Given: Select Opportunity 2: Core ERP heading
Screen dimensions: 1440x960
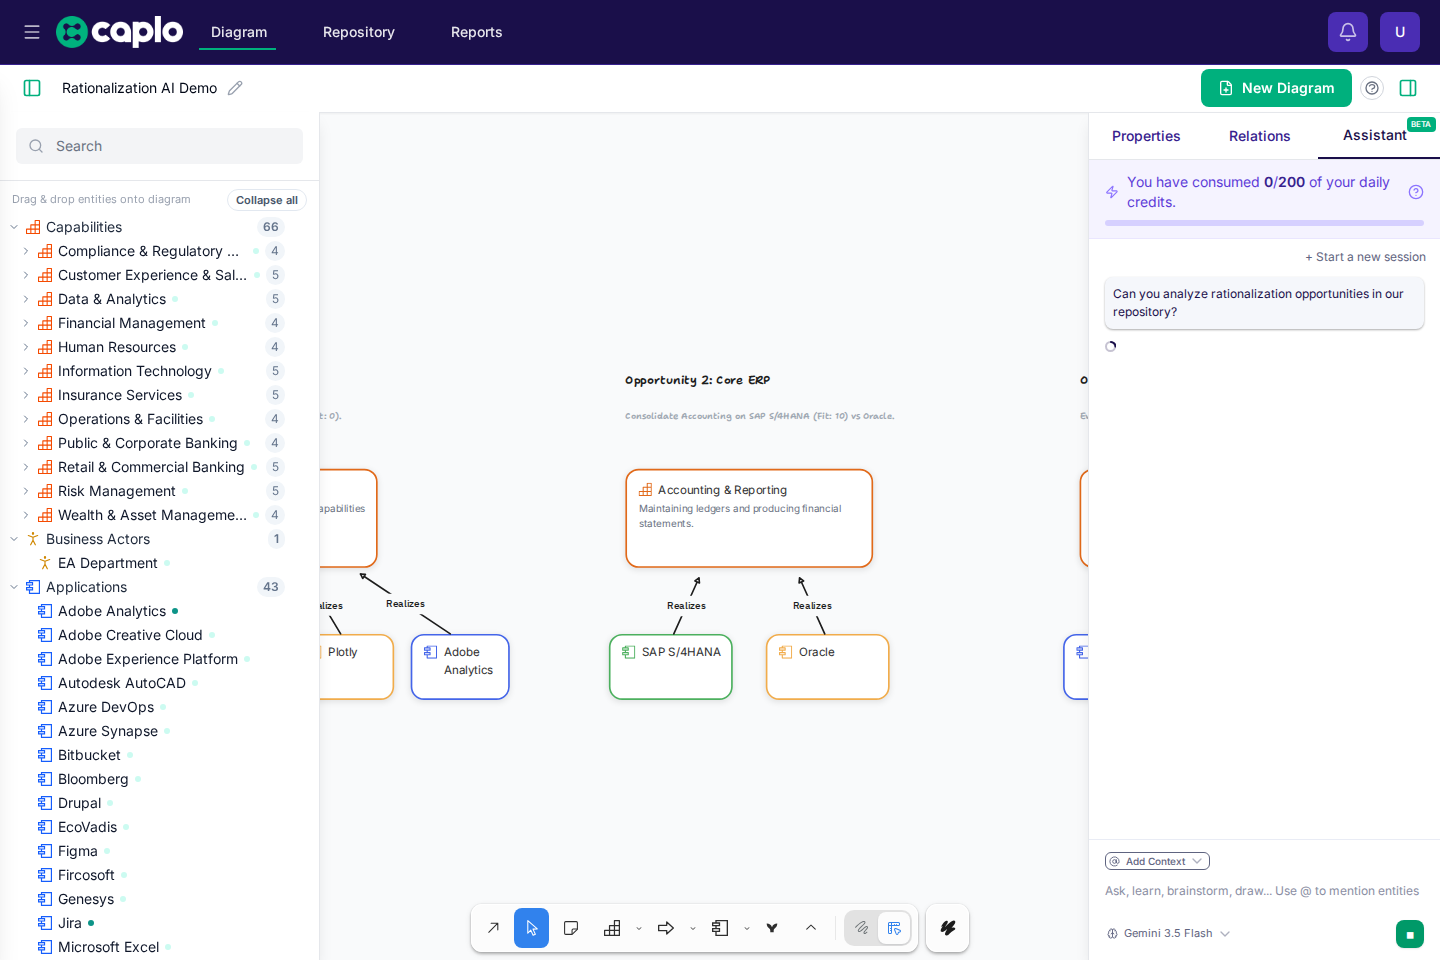Looking at the screenshot, I should (x=697, y=380).
